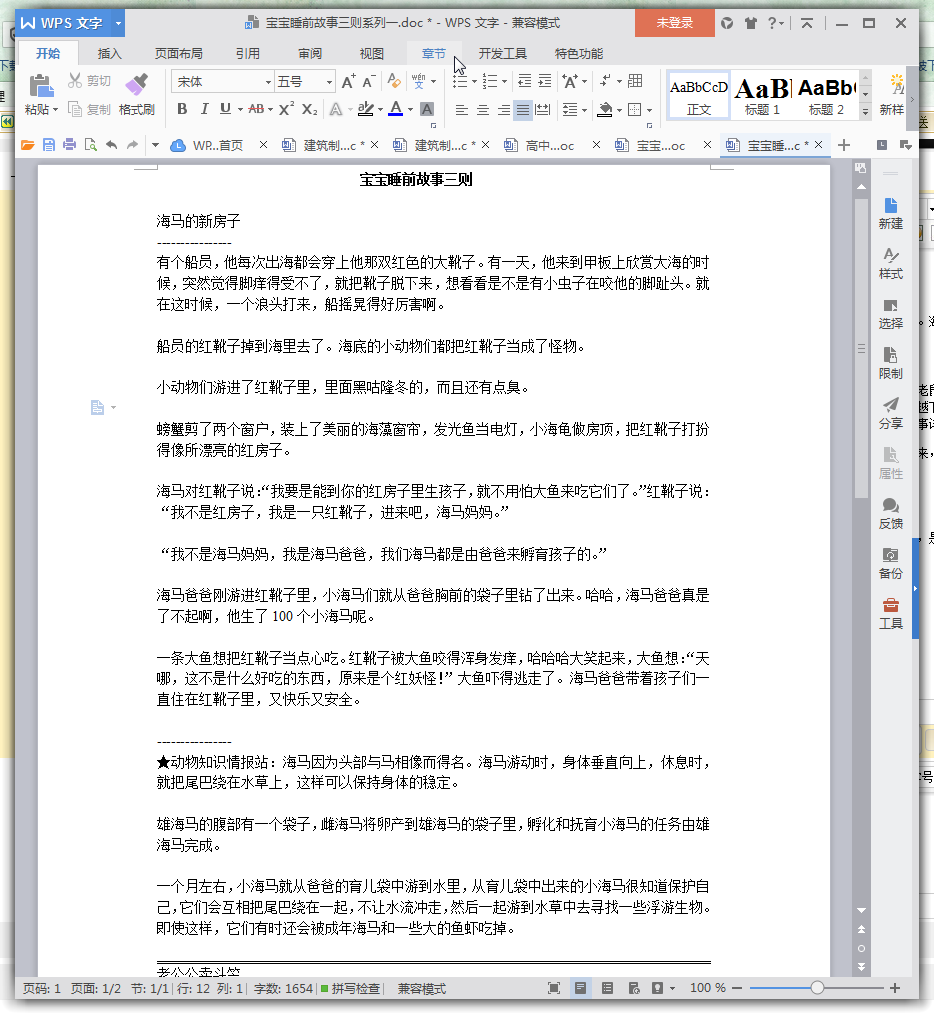Image resolution: width=934 pixels, height=1014 pixels.
Task: Expand the 粘贴 paste options arrow
Action: click(56, 109)
